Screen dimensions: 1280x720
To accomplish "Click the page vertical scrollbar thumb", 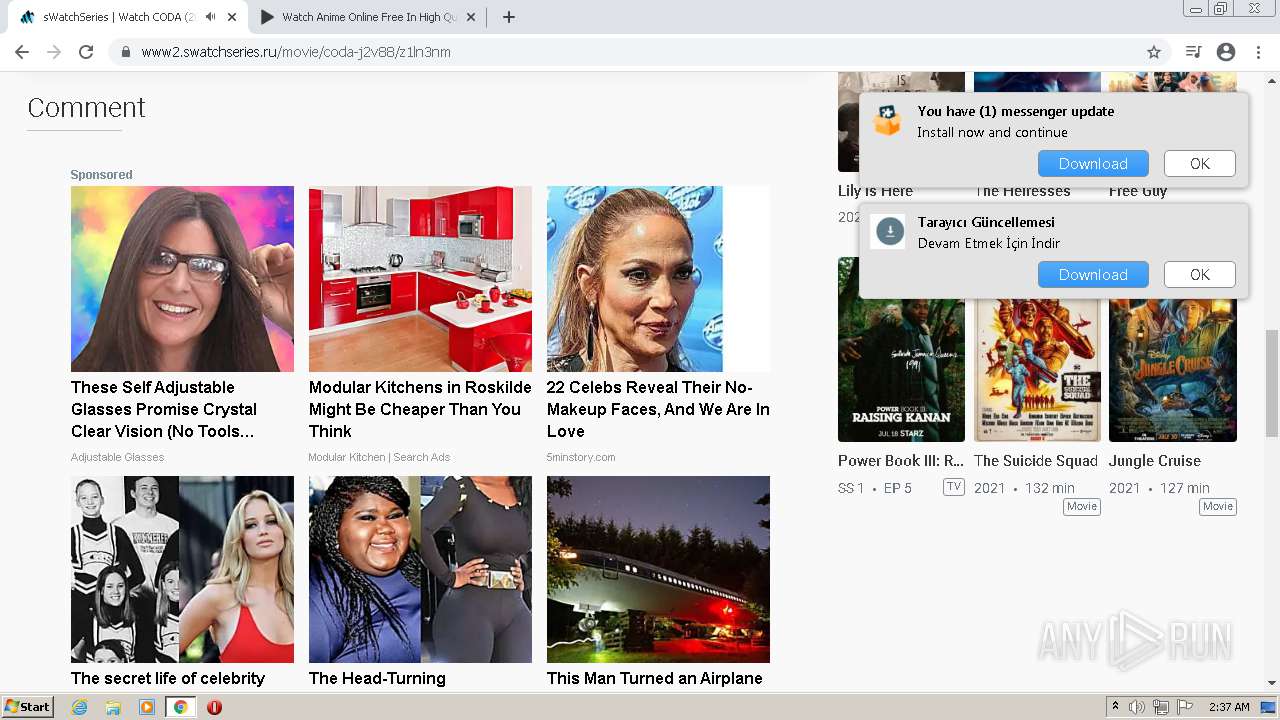I will [x=1272, y=383].
